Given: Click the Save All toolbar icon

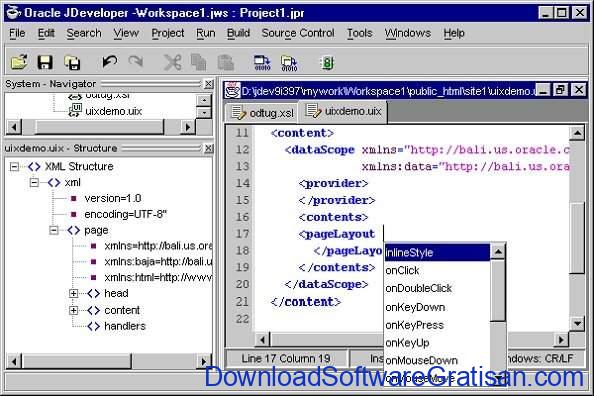Looking at the screenshot, I should point(72,63).
